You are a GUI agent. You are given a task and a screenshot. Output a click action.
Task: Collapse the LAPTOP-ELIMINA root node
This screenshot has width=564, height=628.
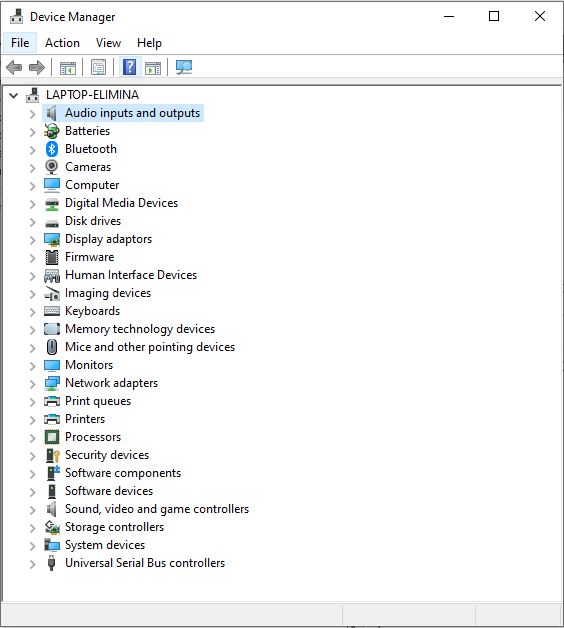click(14, 96)
